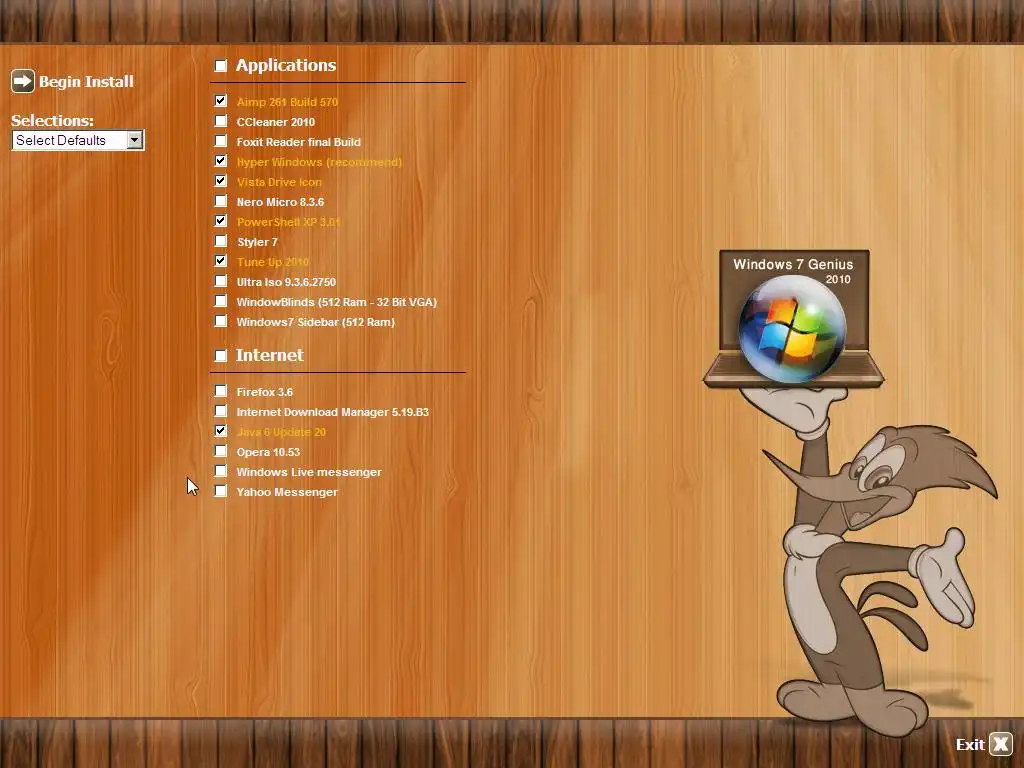Enable the Styler 7 checkbox
Viewport: 1024px width, 768px height.
(x=221, y=241)
